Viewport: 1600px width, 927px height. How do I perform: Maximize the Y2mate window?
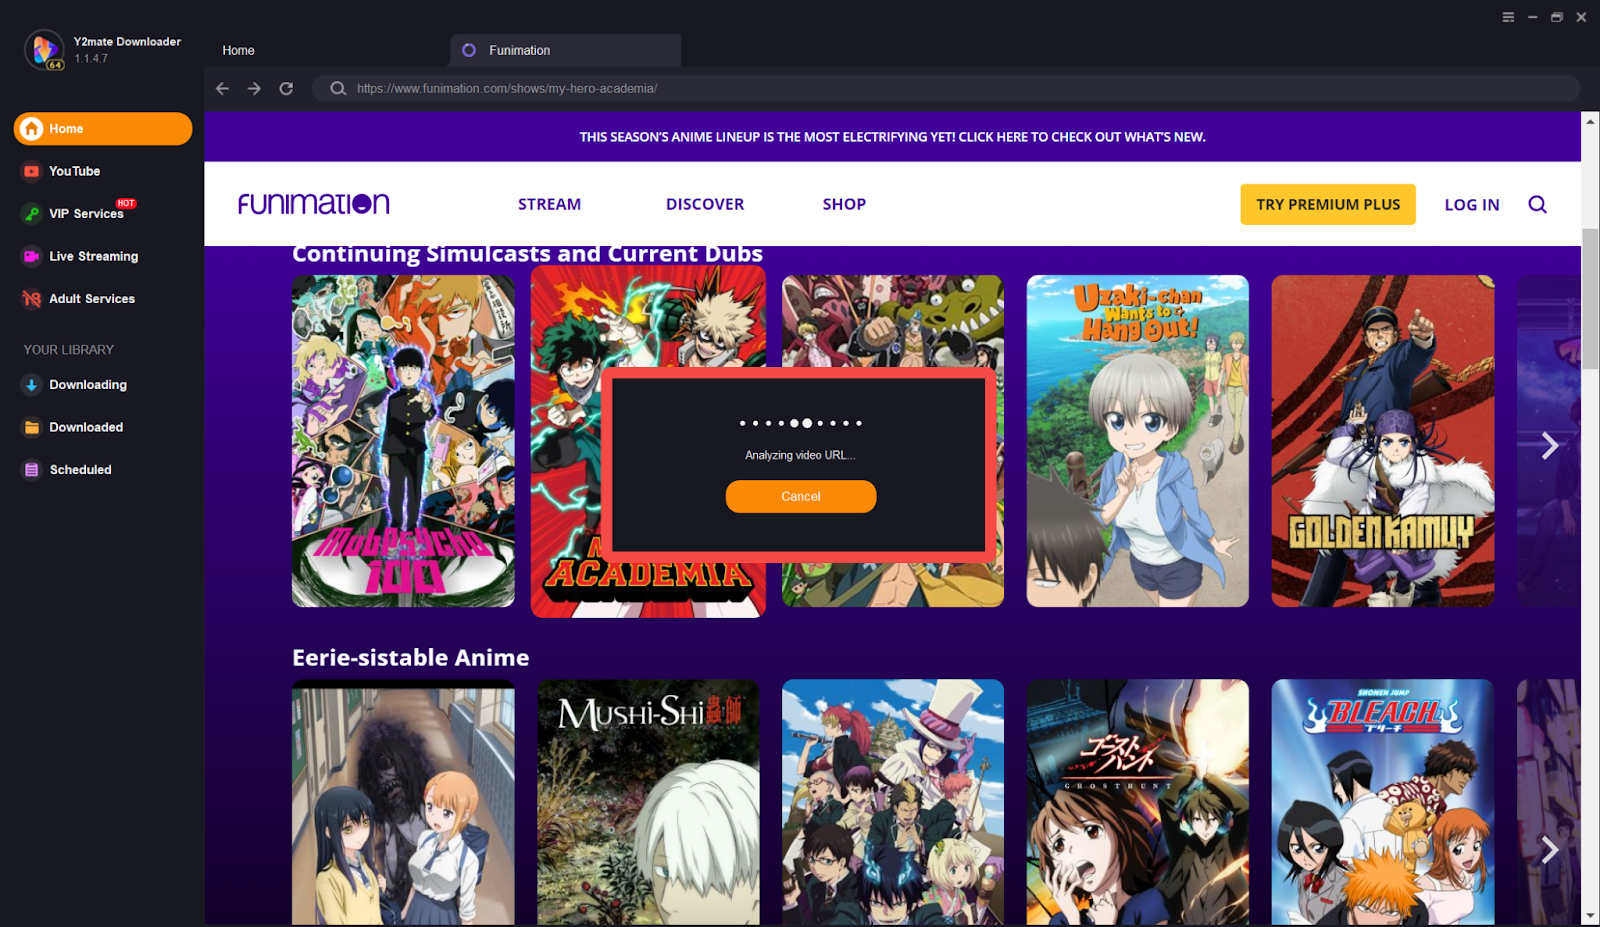pyautogui.click(x=1557, y=17)
